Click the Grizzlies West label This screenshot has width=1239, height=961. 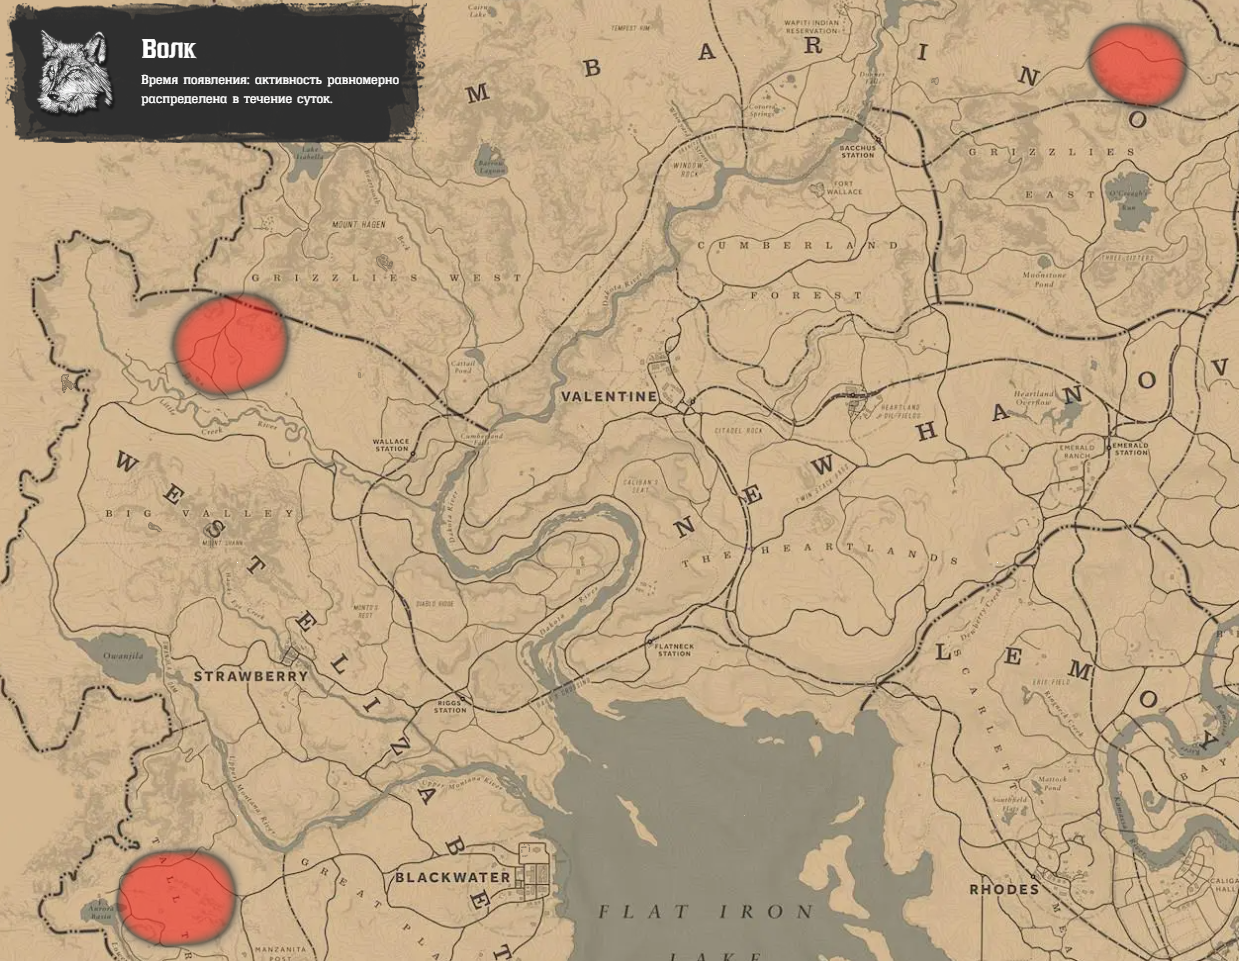coord(386,278)
